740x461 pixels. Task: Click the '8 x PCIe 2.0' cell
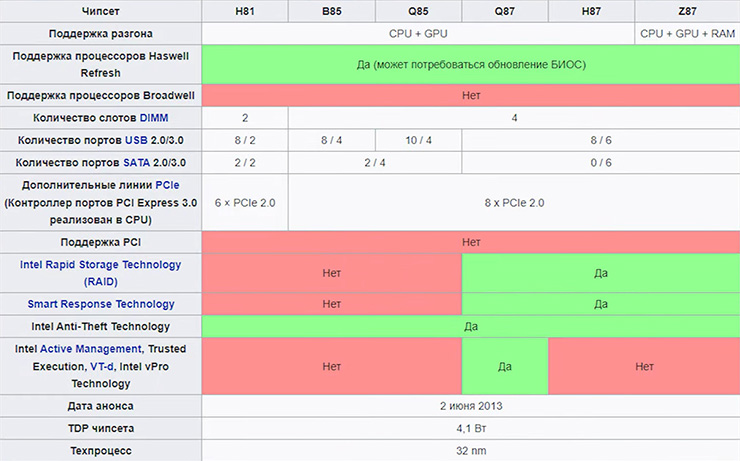[514, 203]
